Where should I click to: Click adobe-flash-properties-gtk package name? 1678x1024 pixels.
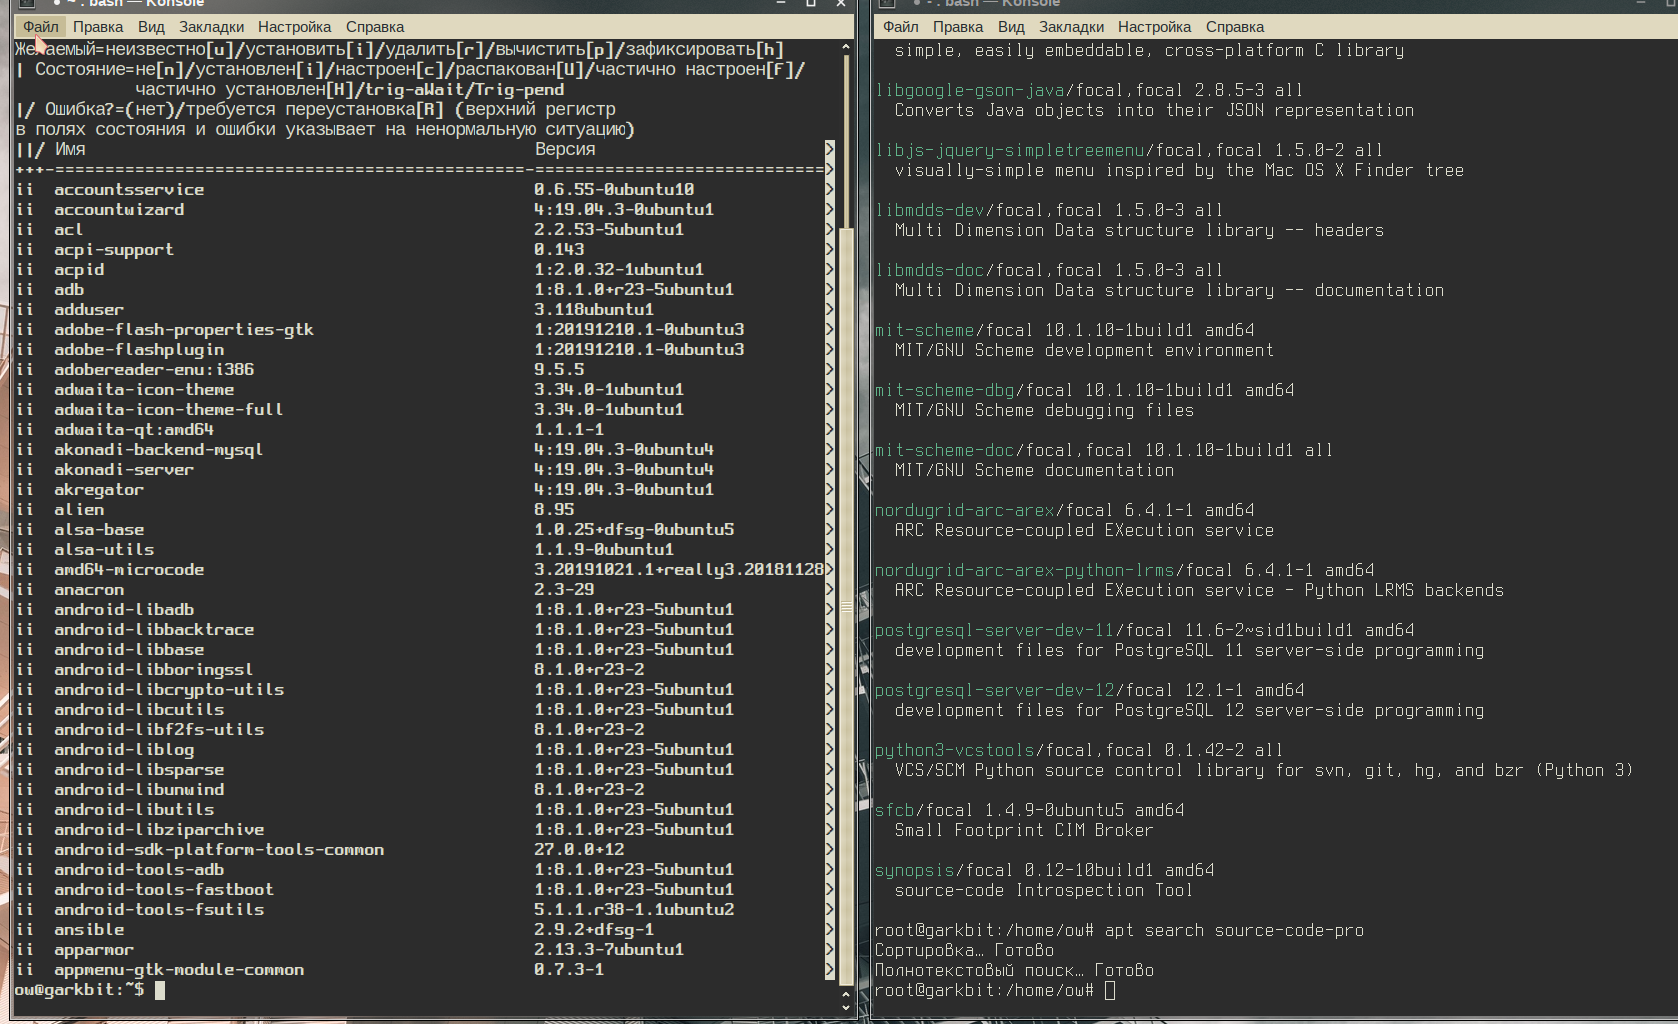click(184, 329)
